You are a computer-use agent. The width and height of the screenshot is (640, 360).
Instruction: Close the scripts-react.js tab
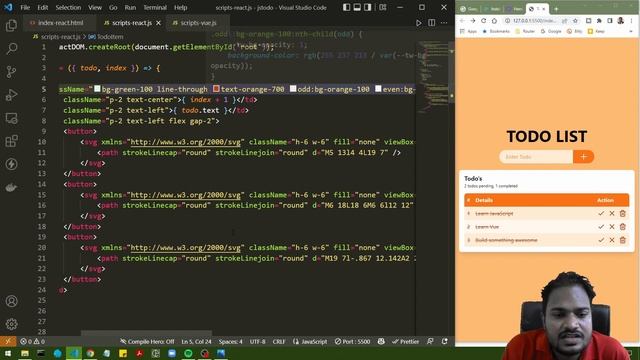click(x=158, y=23)
